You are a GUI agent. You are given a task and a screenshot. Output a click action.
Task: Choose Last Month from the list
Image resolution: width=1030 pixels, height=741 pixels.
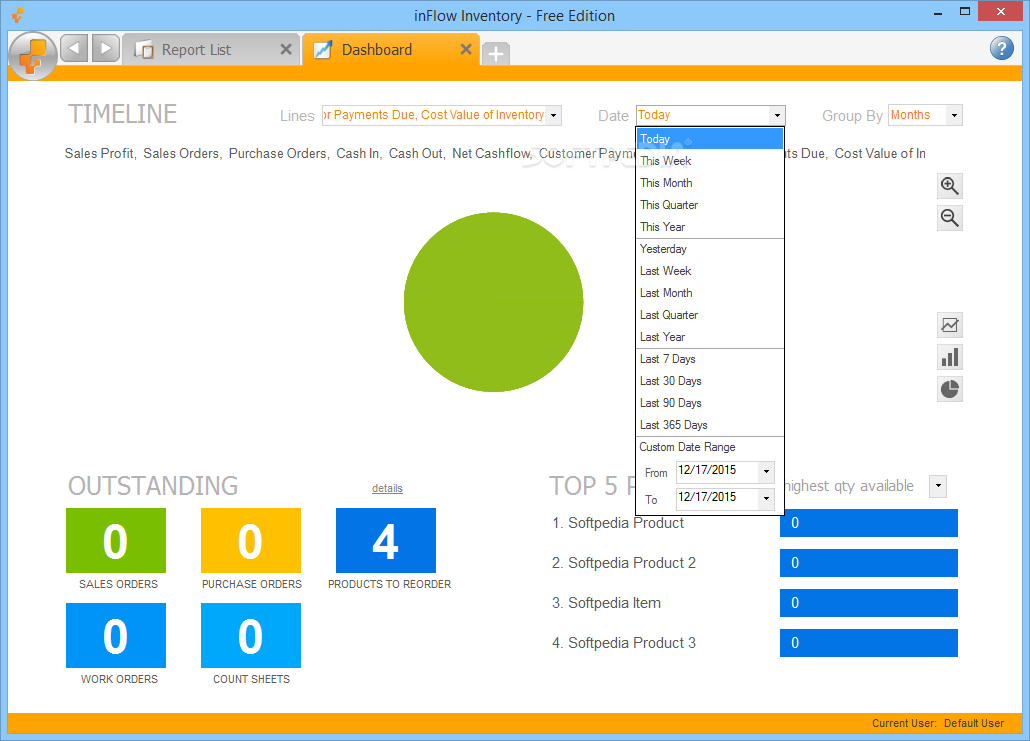tap(709, 293)
